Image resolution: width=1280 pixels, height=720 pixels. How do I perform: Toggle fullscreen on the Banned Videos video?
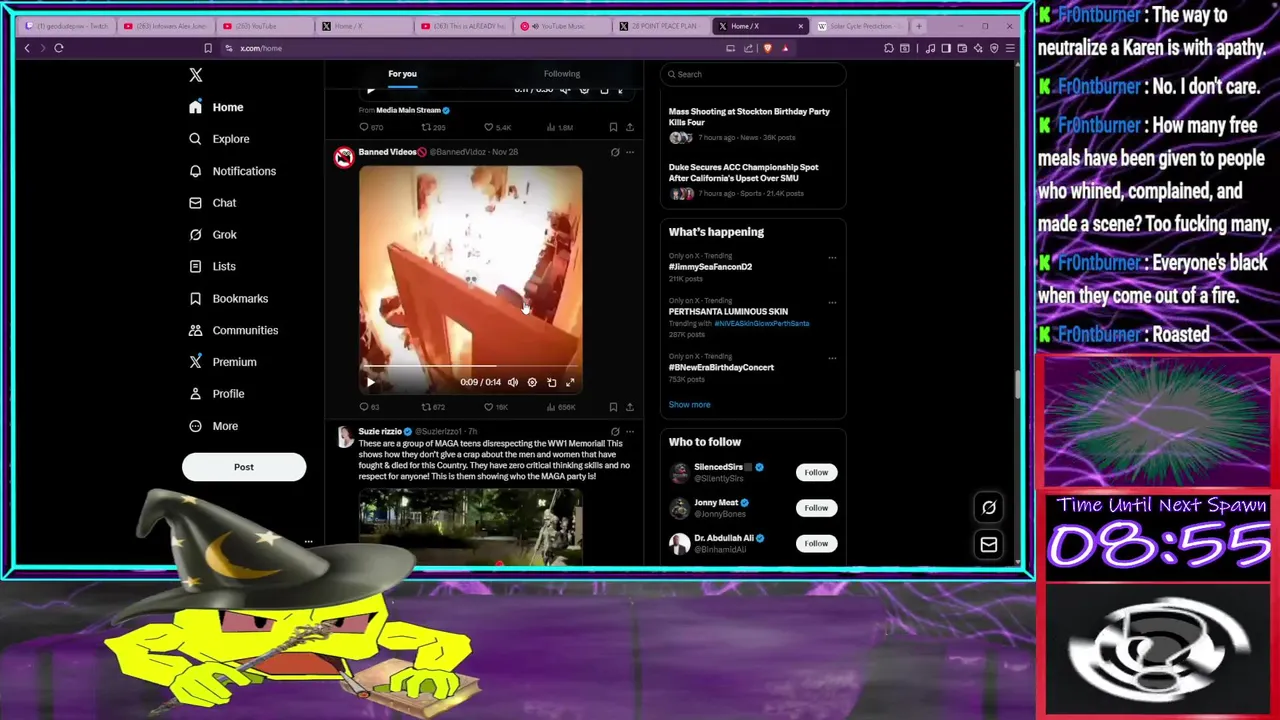pyautogui.click(x=570, y=382)
